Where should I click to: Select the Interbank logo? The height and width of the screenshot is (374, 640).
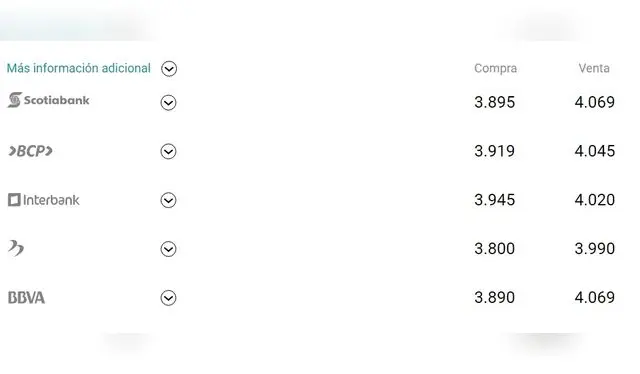pos(44,200)
